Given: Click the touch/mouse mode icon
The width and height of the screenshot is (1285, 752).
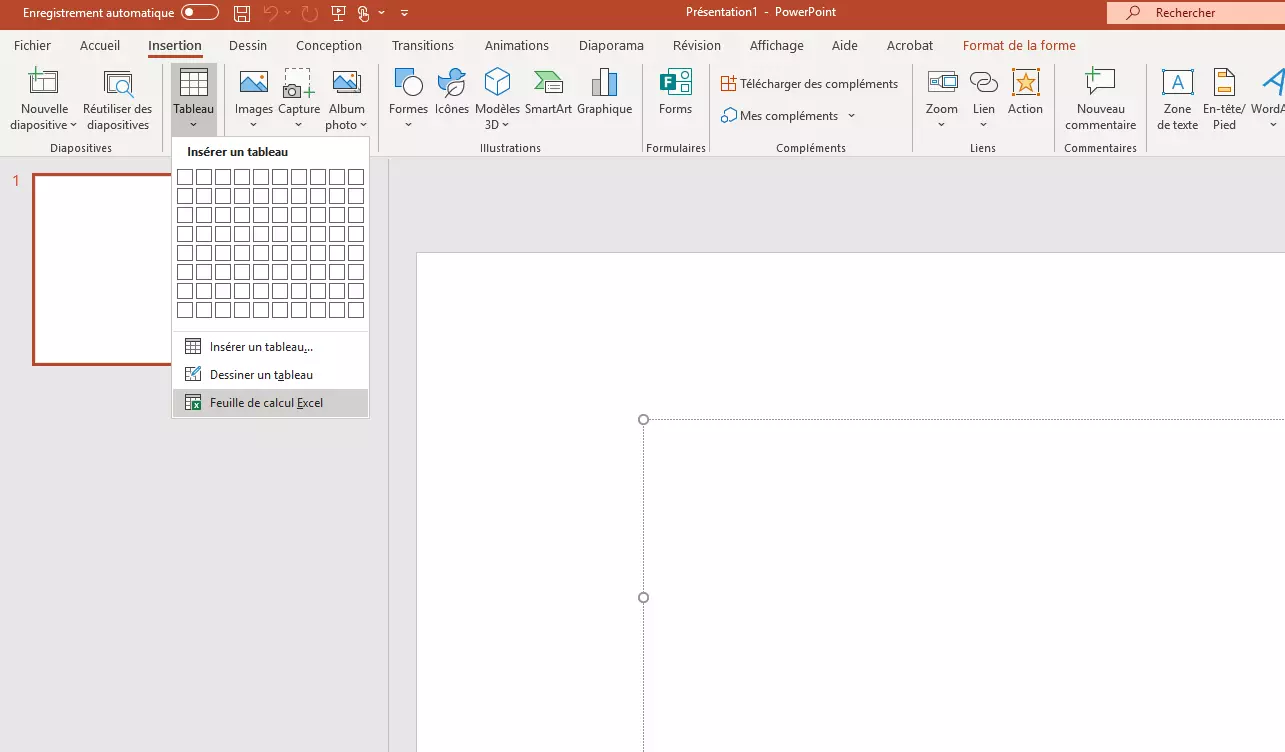Looking at the screenshot, I should pyautogui.click(x=364, y=13).
